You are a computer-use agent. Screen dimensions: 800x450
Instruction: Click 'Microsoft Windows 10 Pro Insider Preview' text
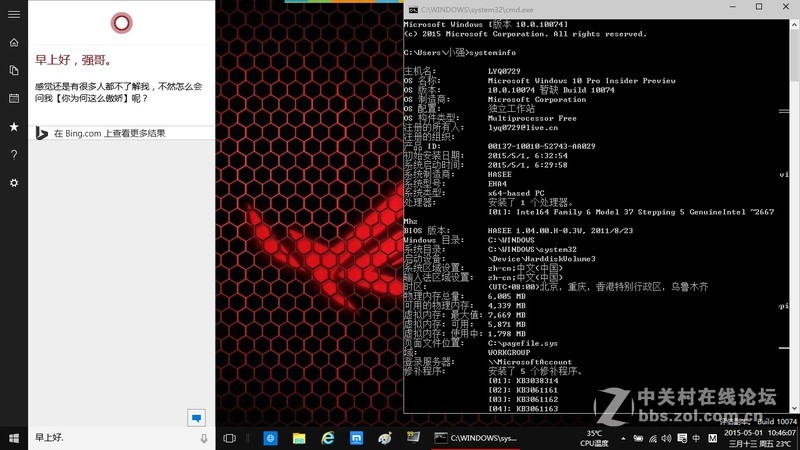coord(582,81)
